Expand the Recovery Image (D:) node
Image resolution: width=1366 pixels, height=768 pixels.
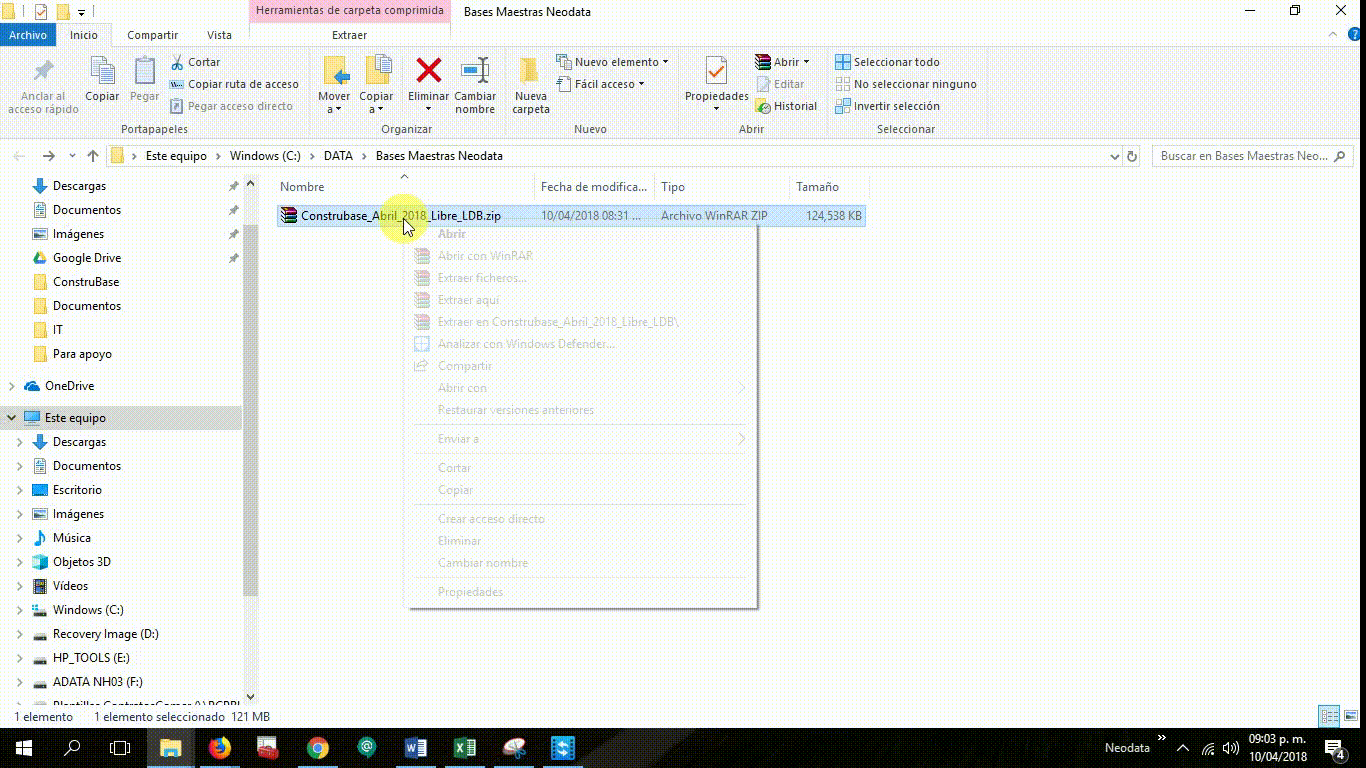click(x=20, y=634)
